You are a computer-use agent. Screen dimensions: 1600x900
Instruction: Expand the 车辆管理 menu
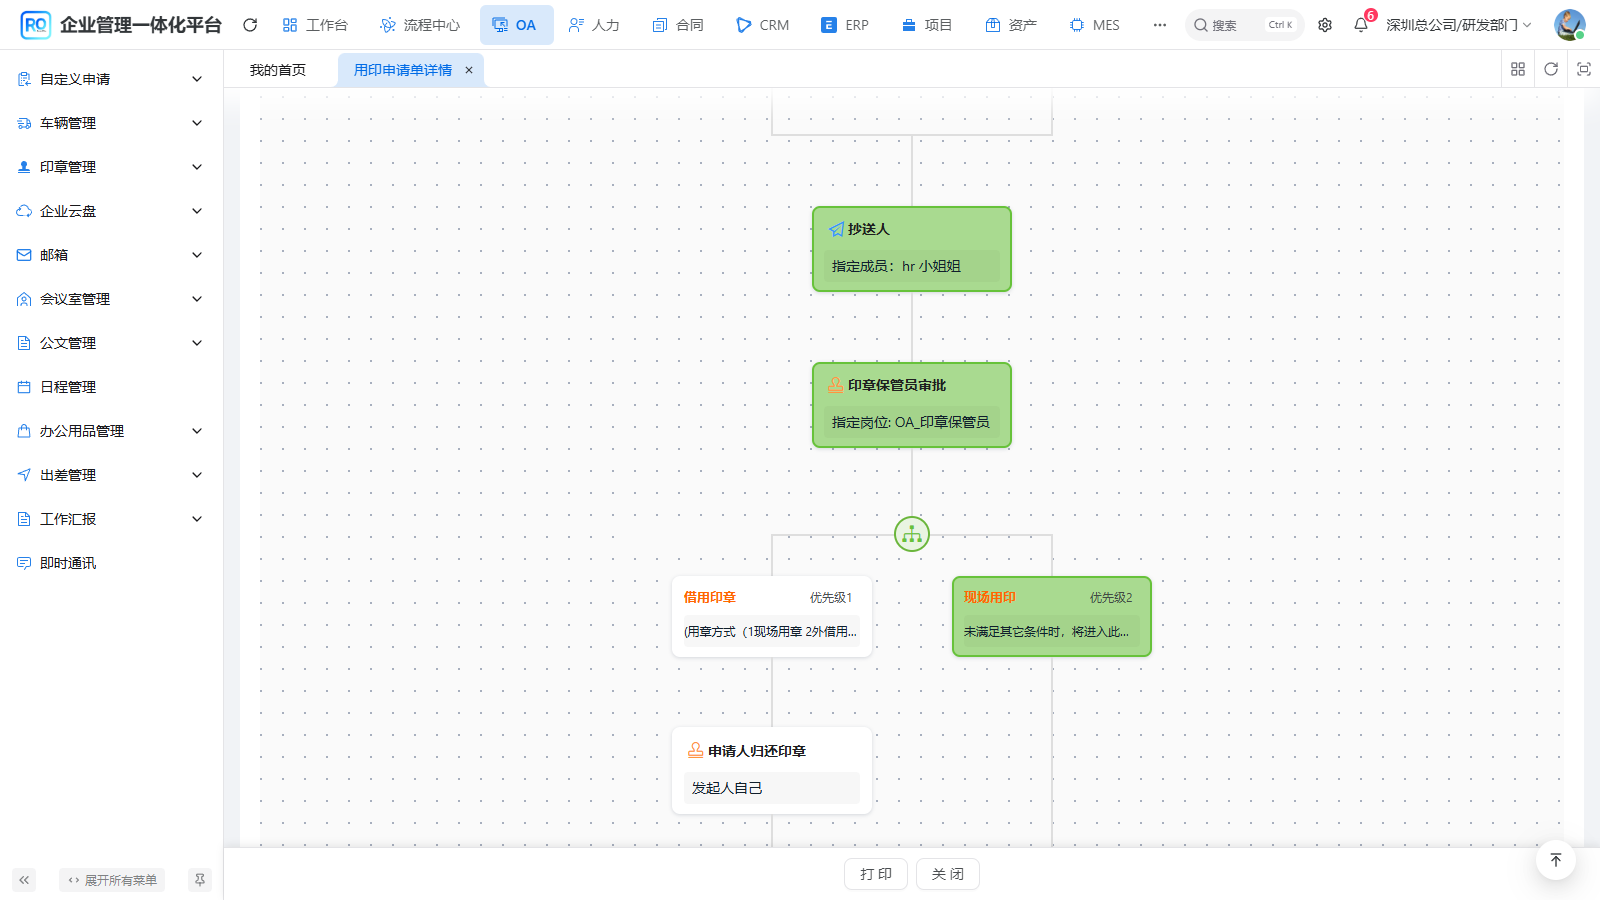(111, 123)
